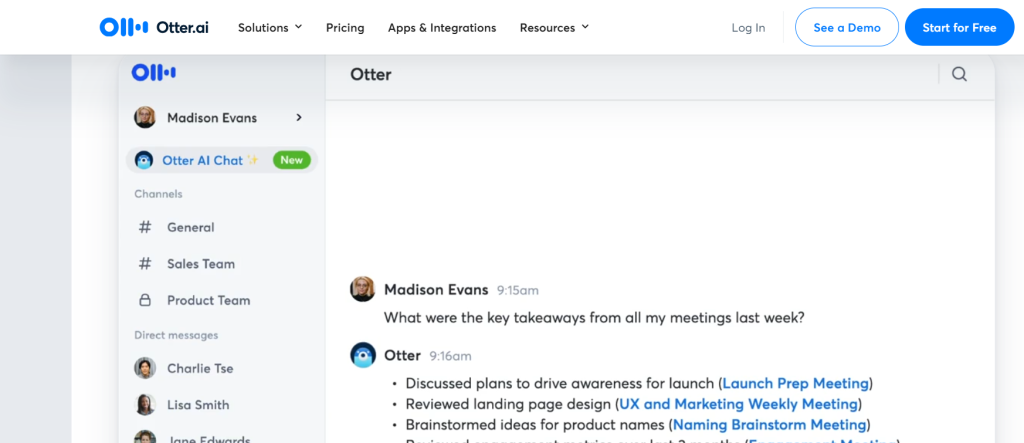
Task: Click the 9:15am message timestamp
Action: [518, 290]
